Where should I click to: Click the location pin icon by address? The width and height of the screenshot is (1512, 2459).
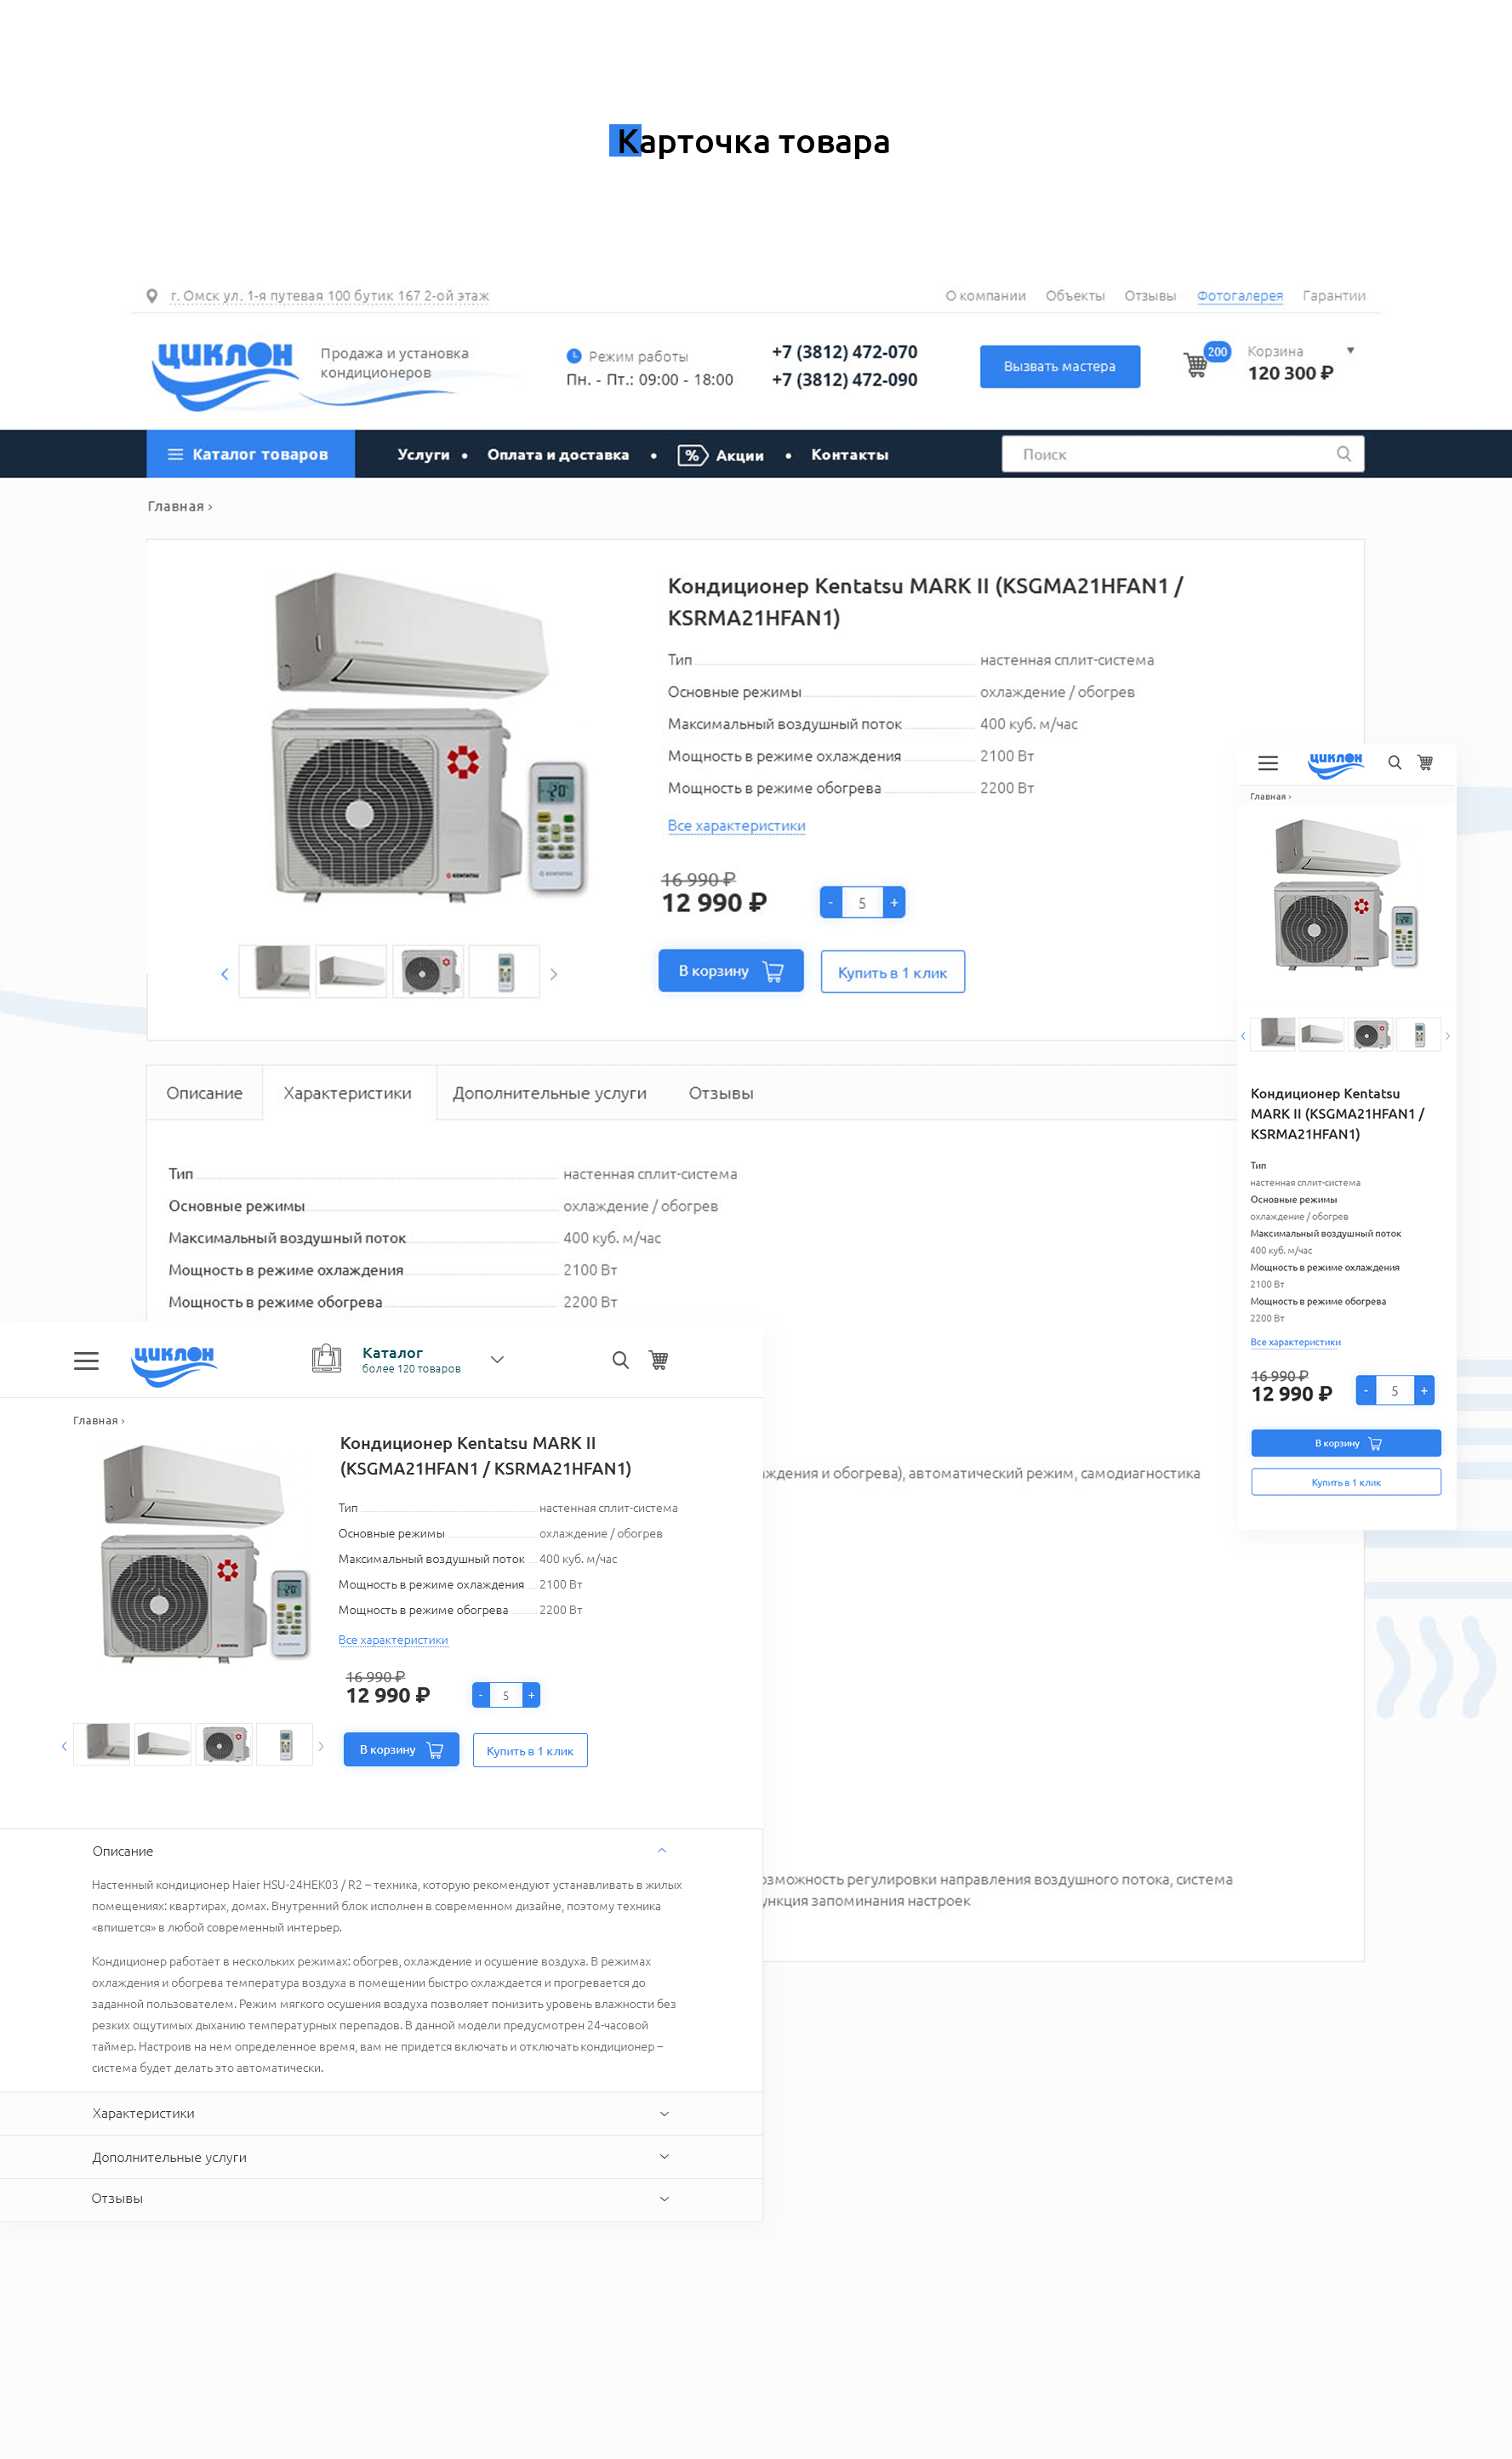(152, 296)
